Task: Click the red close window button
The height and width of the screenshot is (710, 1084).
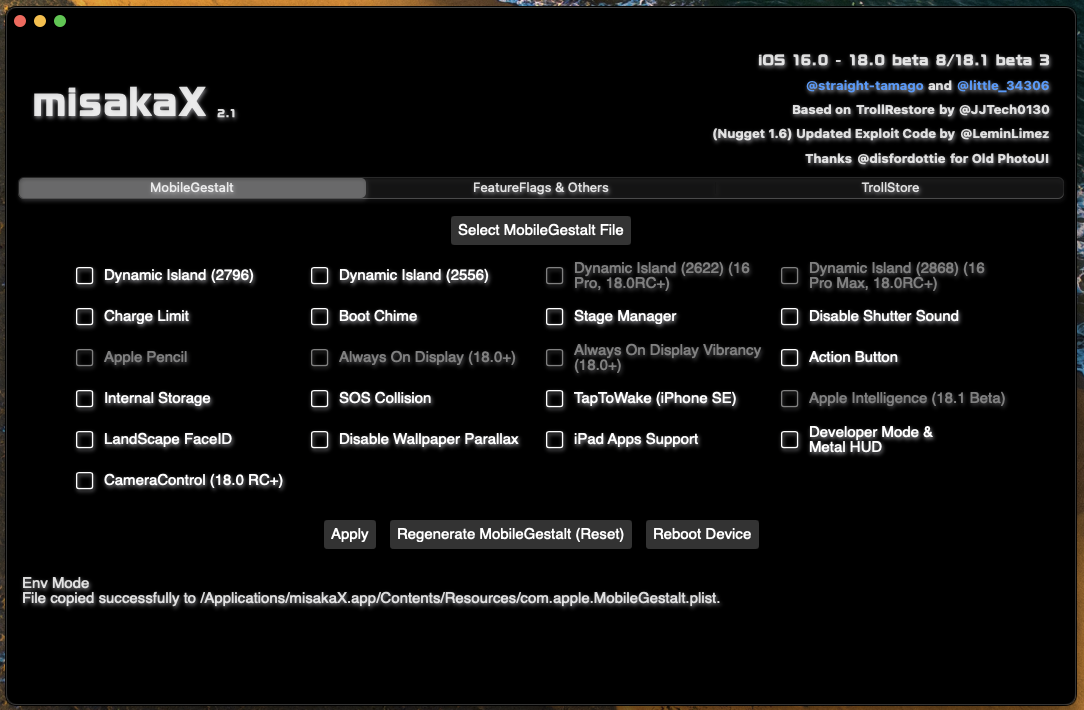Action: tap(20, 21)
